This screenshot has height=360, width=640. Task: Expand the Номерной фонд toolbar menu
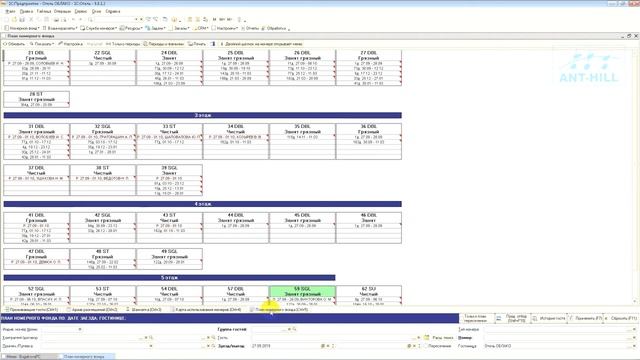(22, 28)
